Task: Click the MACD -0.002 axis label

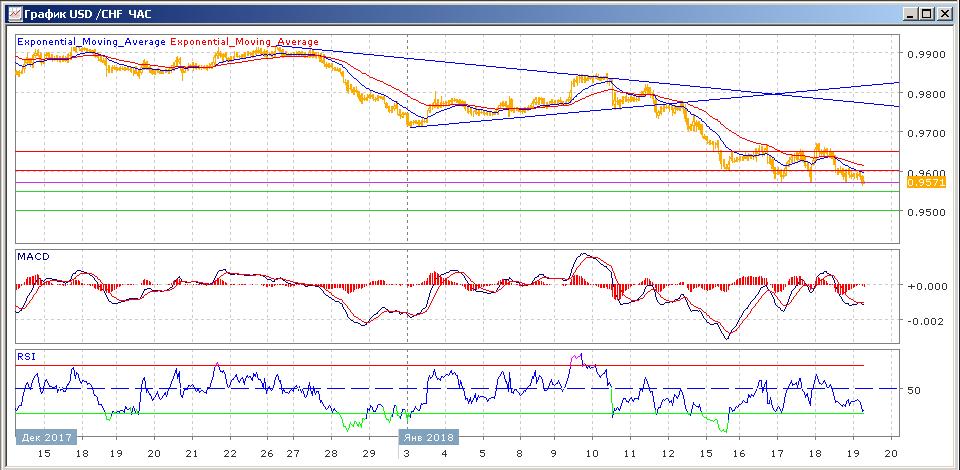Action: click(x=922, y=321)
